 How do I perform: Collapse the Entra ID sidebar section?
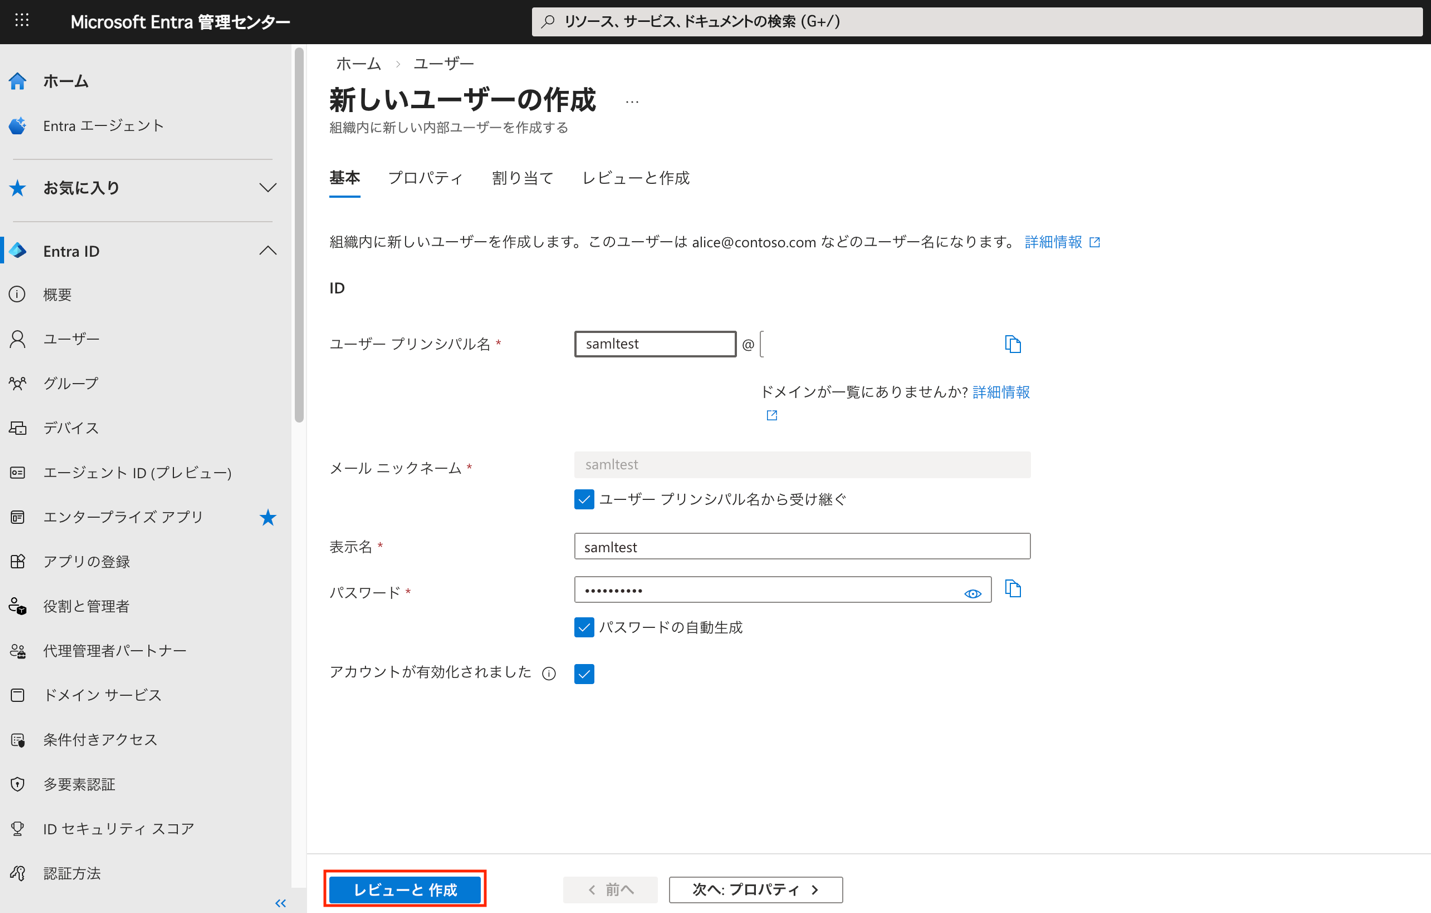tap(267, 251)
